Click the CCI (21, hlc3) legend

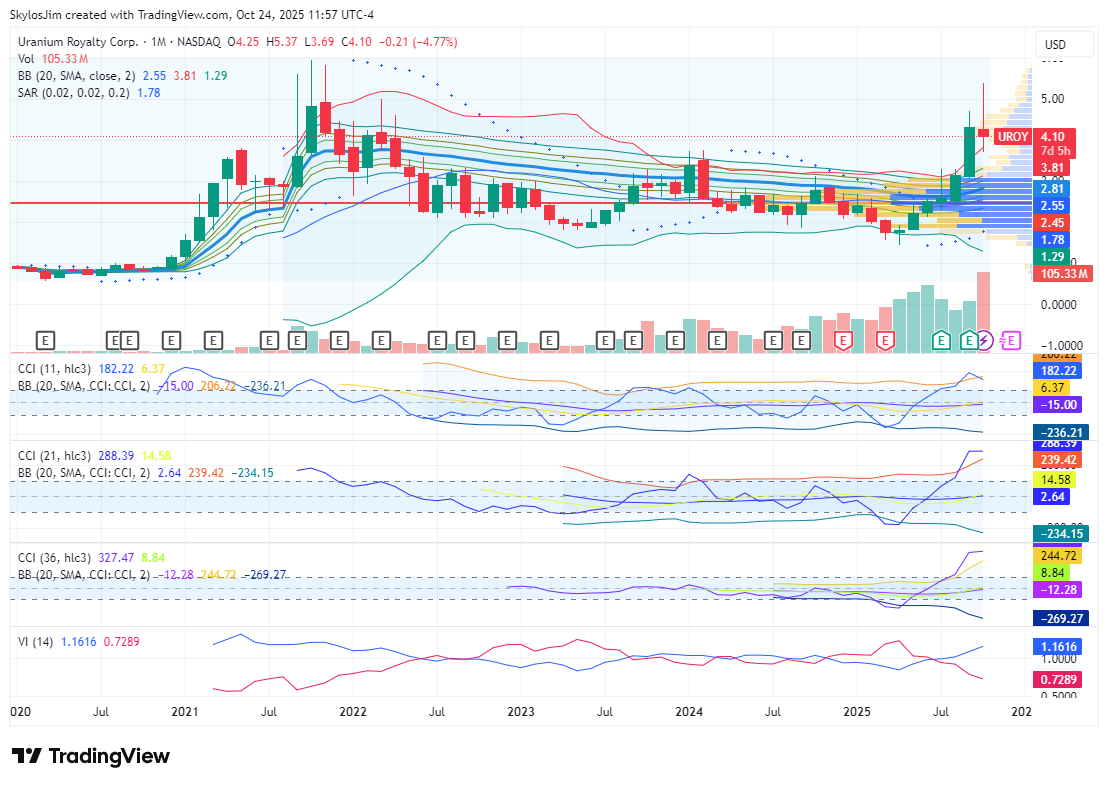tap(54, 456)
